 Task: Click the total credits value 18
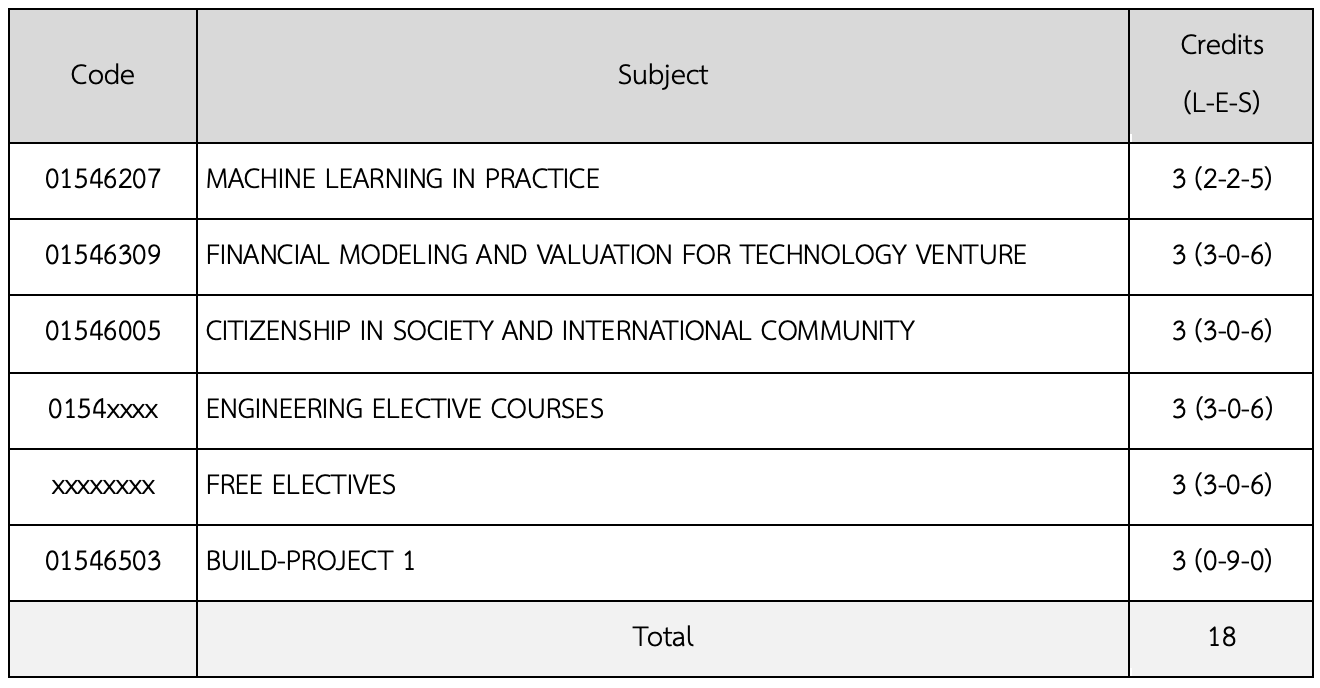click(1221, 637)
